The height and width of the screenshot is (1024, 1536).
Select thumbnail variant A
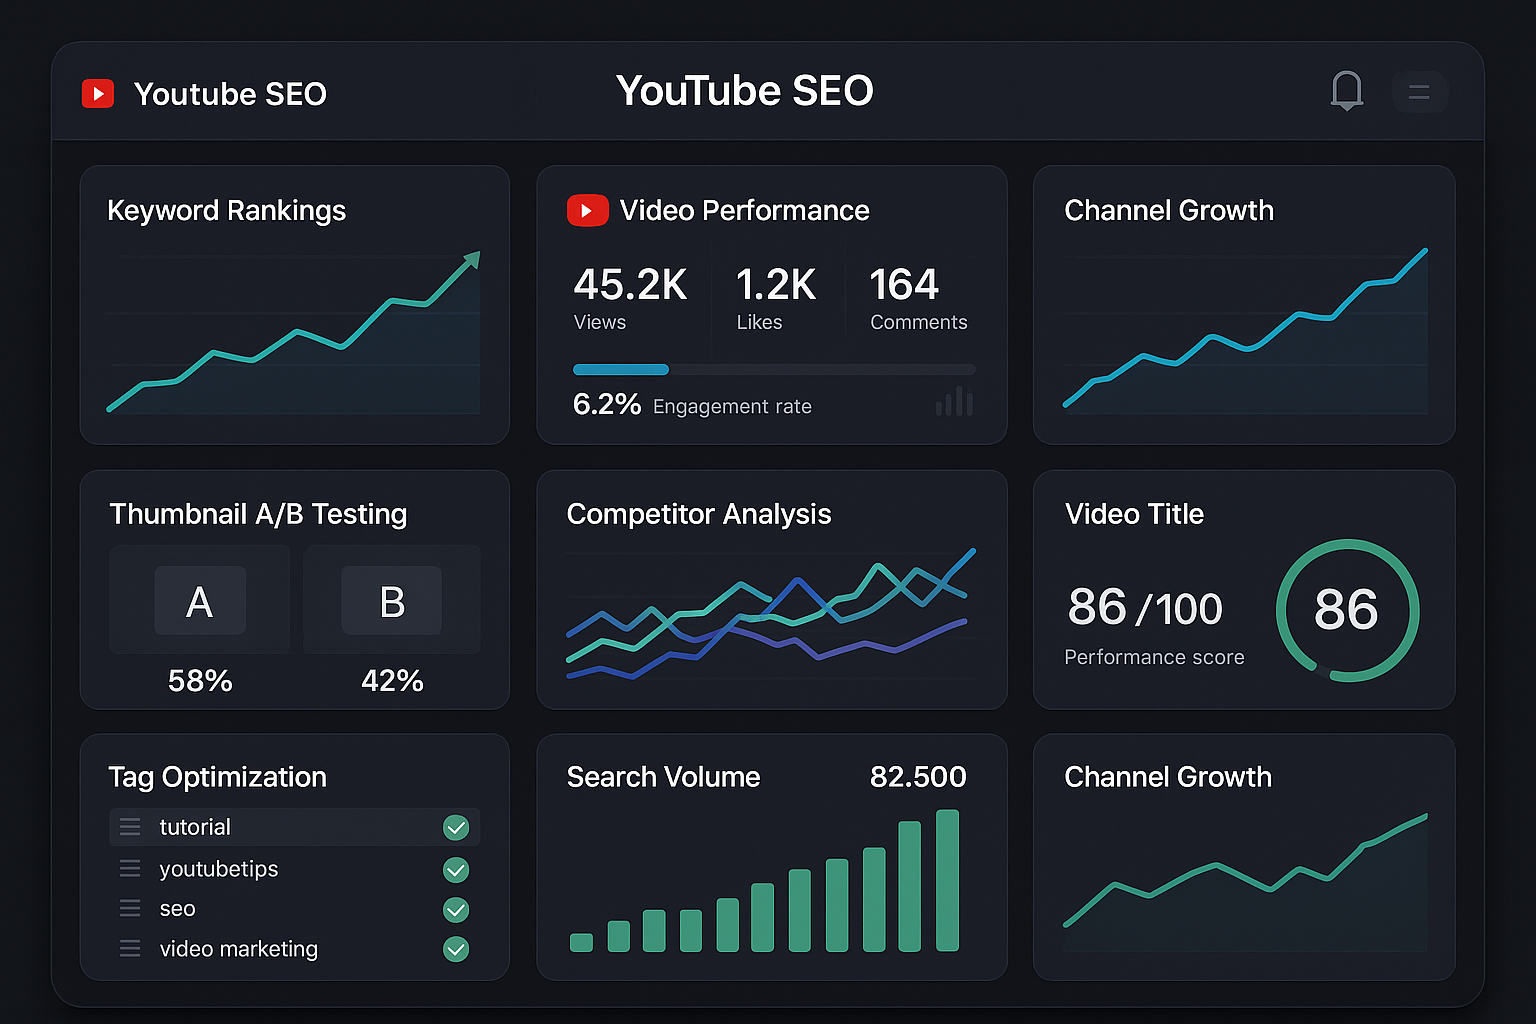tap(200, 601)
